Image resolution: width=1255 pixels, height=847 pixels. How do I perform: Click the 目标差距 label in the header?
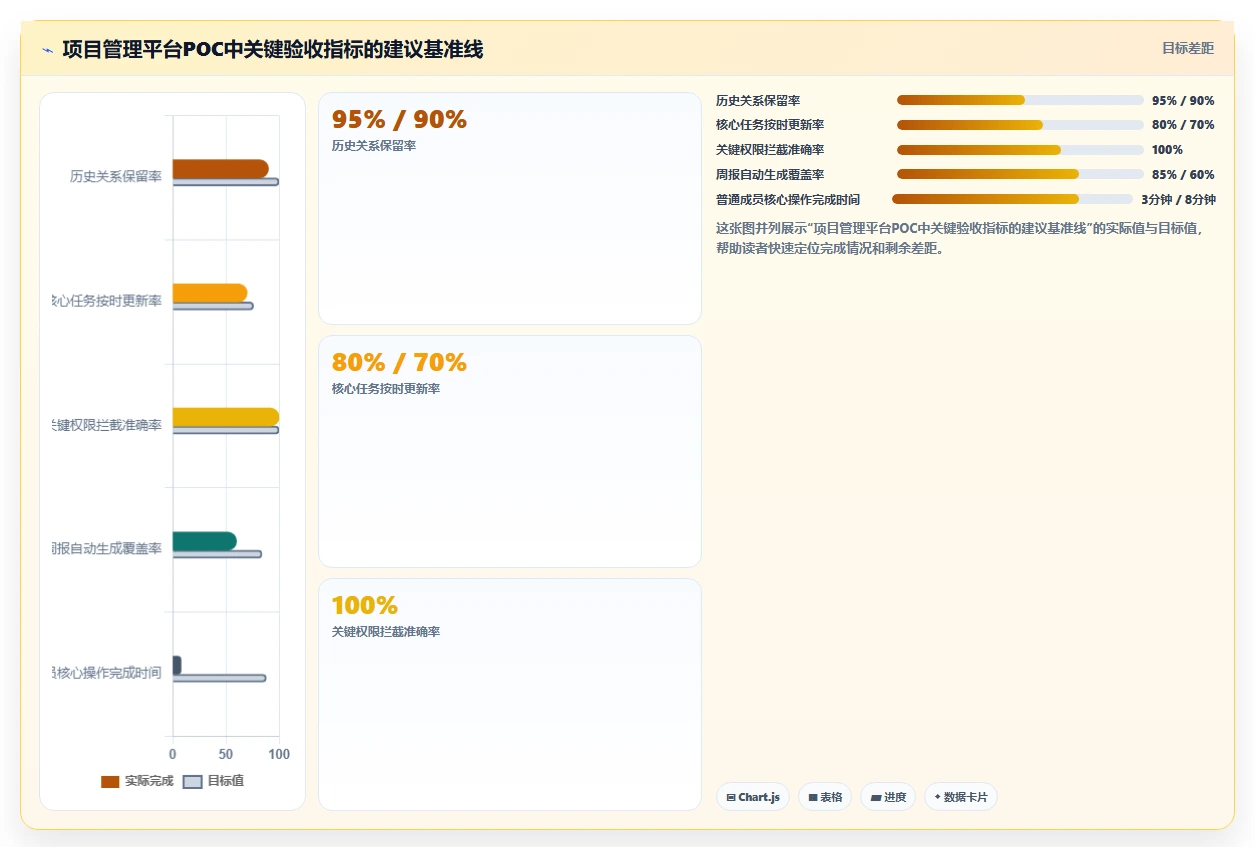(1187, 48)
